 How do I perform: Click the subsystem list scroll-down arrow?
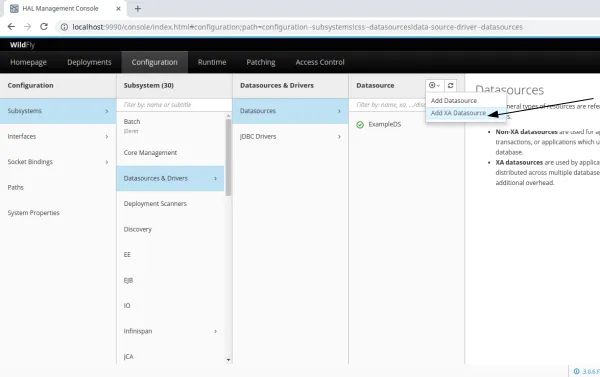228,360
